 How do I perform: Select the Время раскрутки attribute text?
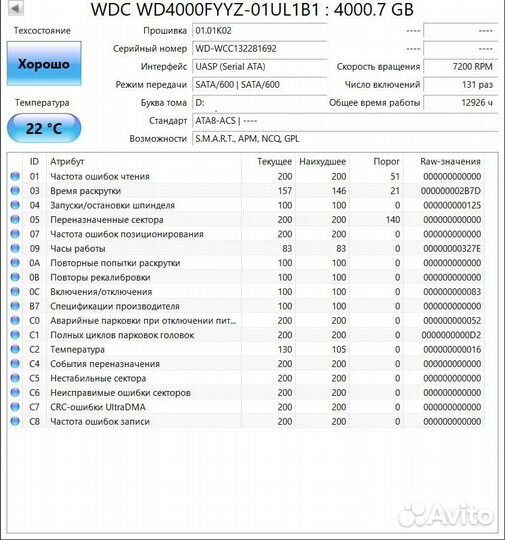pyautogui.click(x=85, y=190)
